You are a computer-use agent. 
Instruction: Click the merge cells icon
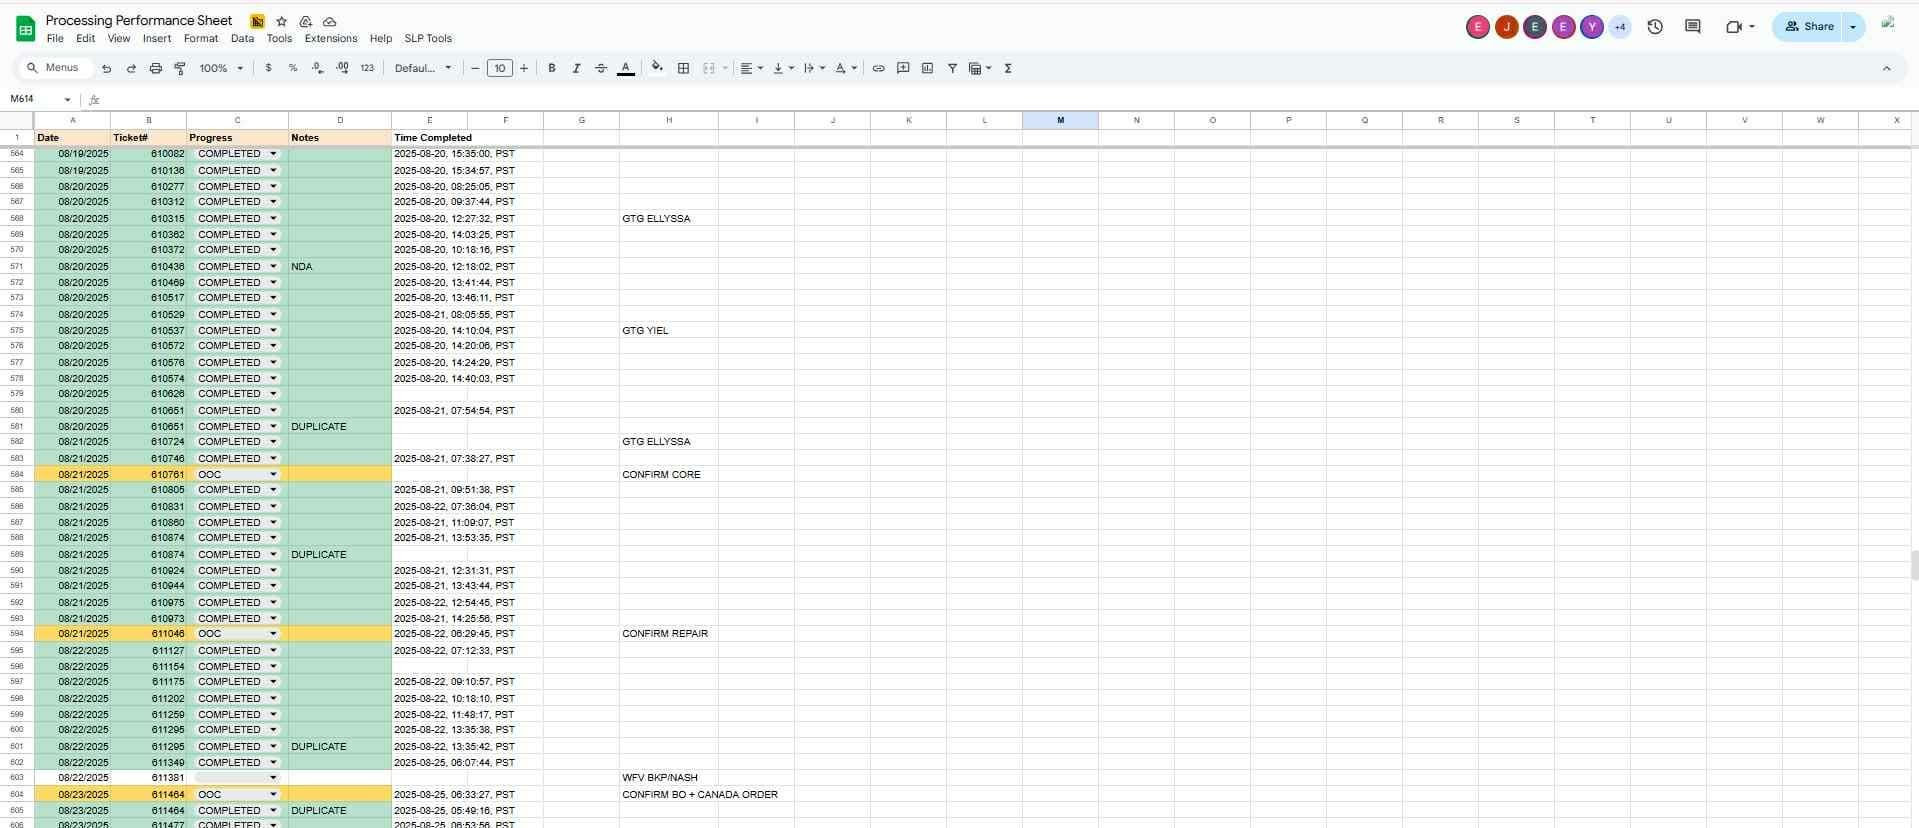click(709, 68)
